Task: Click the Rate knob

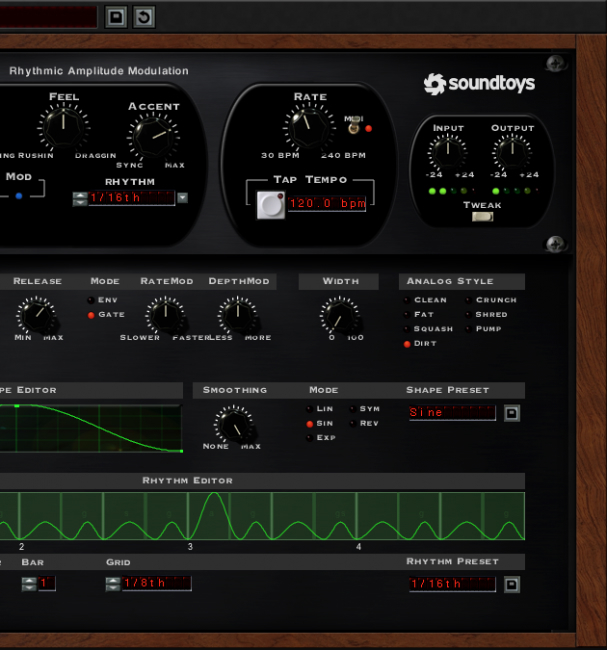Action: tap(309, 128)
